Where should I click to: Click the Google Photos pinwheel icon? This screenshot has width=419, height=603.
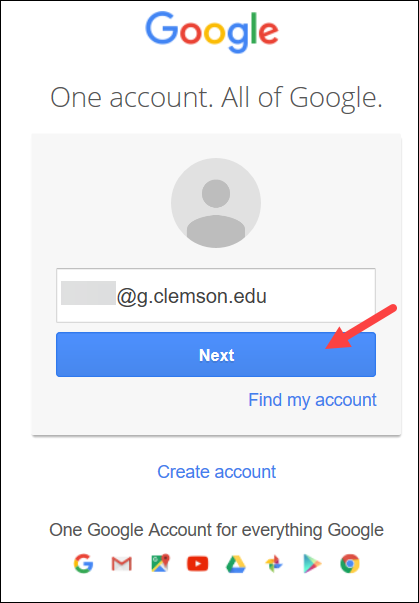click(274, 564)
